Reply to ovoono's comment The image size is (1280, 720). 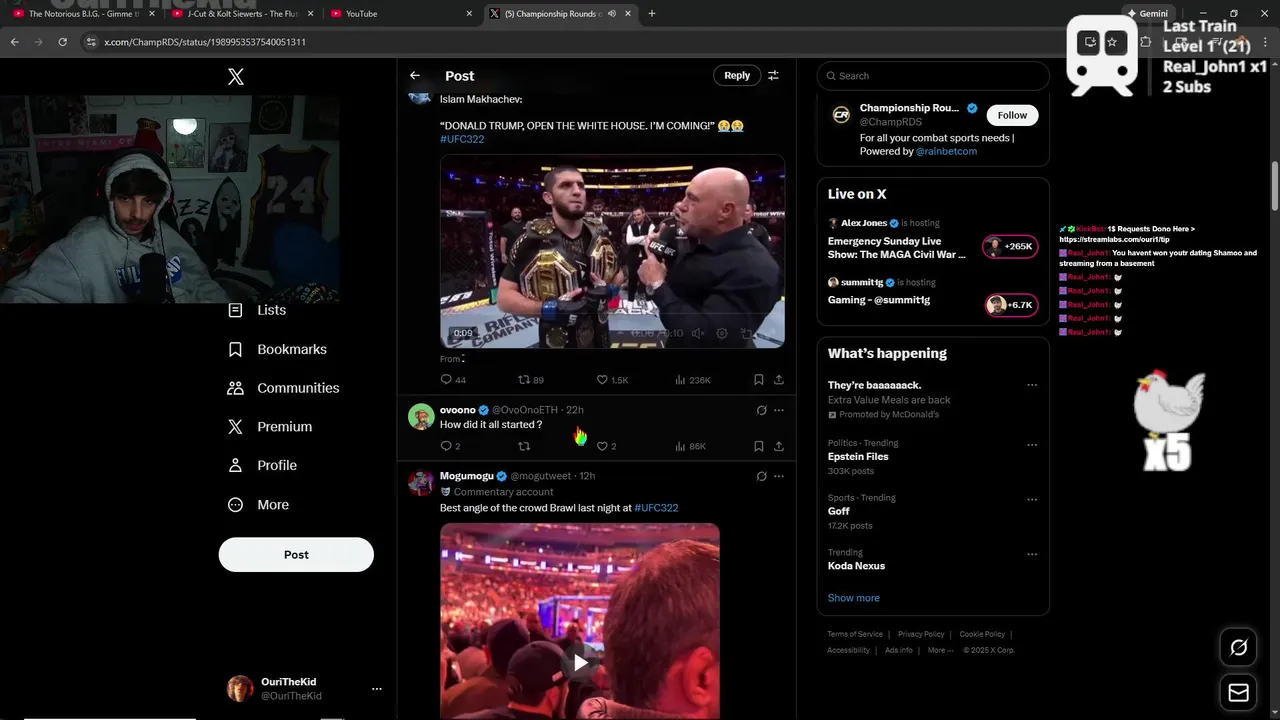point(450,446)
